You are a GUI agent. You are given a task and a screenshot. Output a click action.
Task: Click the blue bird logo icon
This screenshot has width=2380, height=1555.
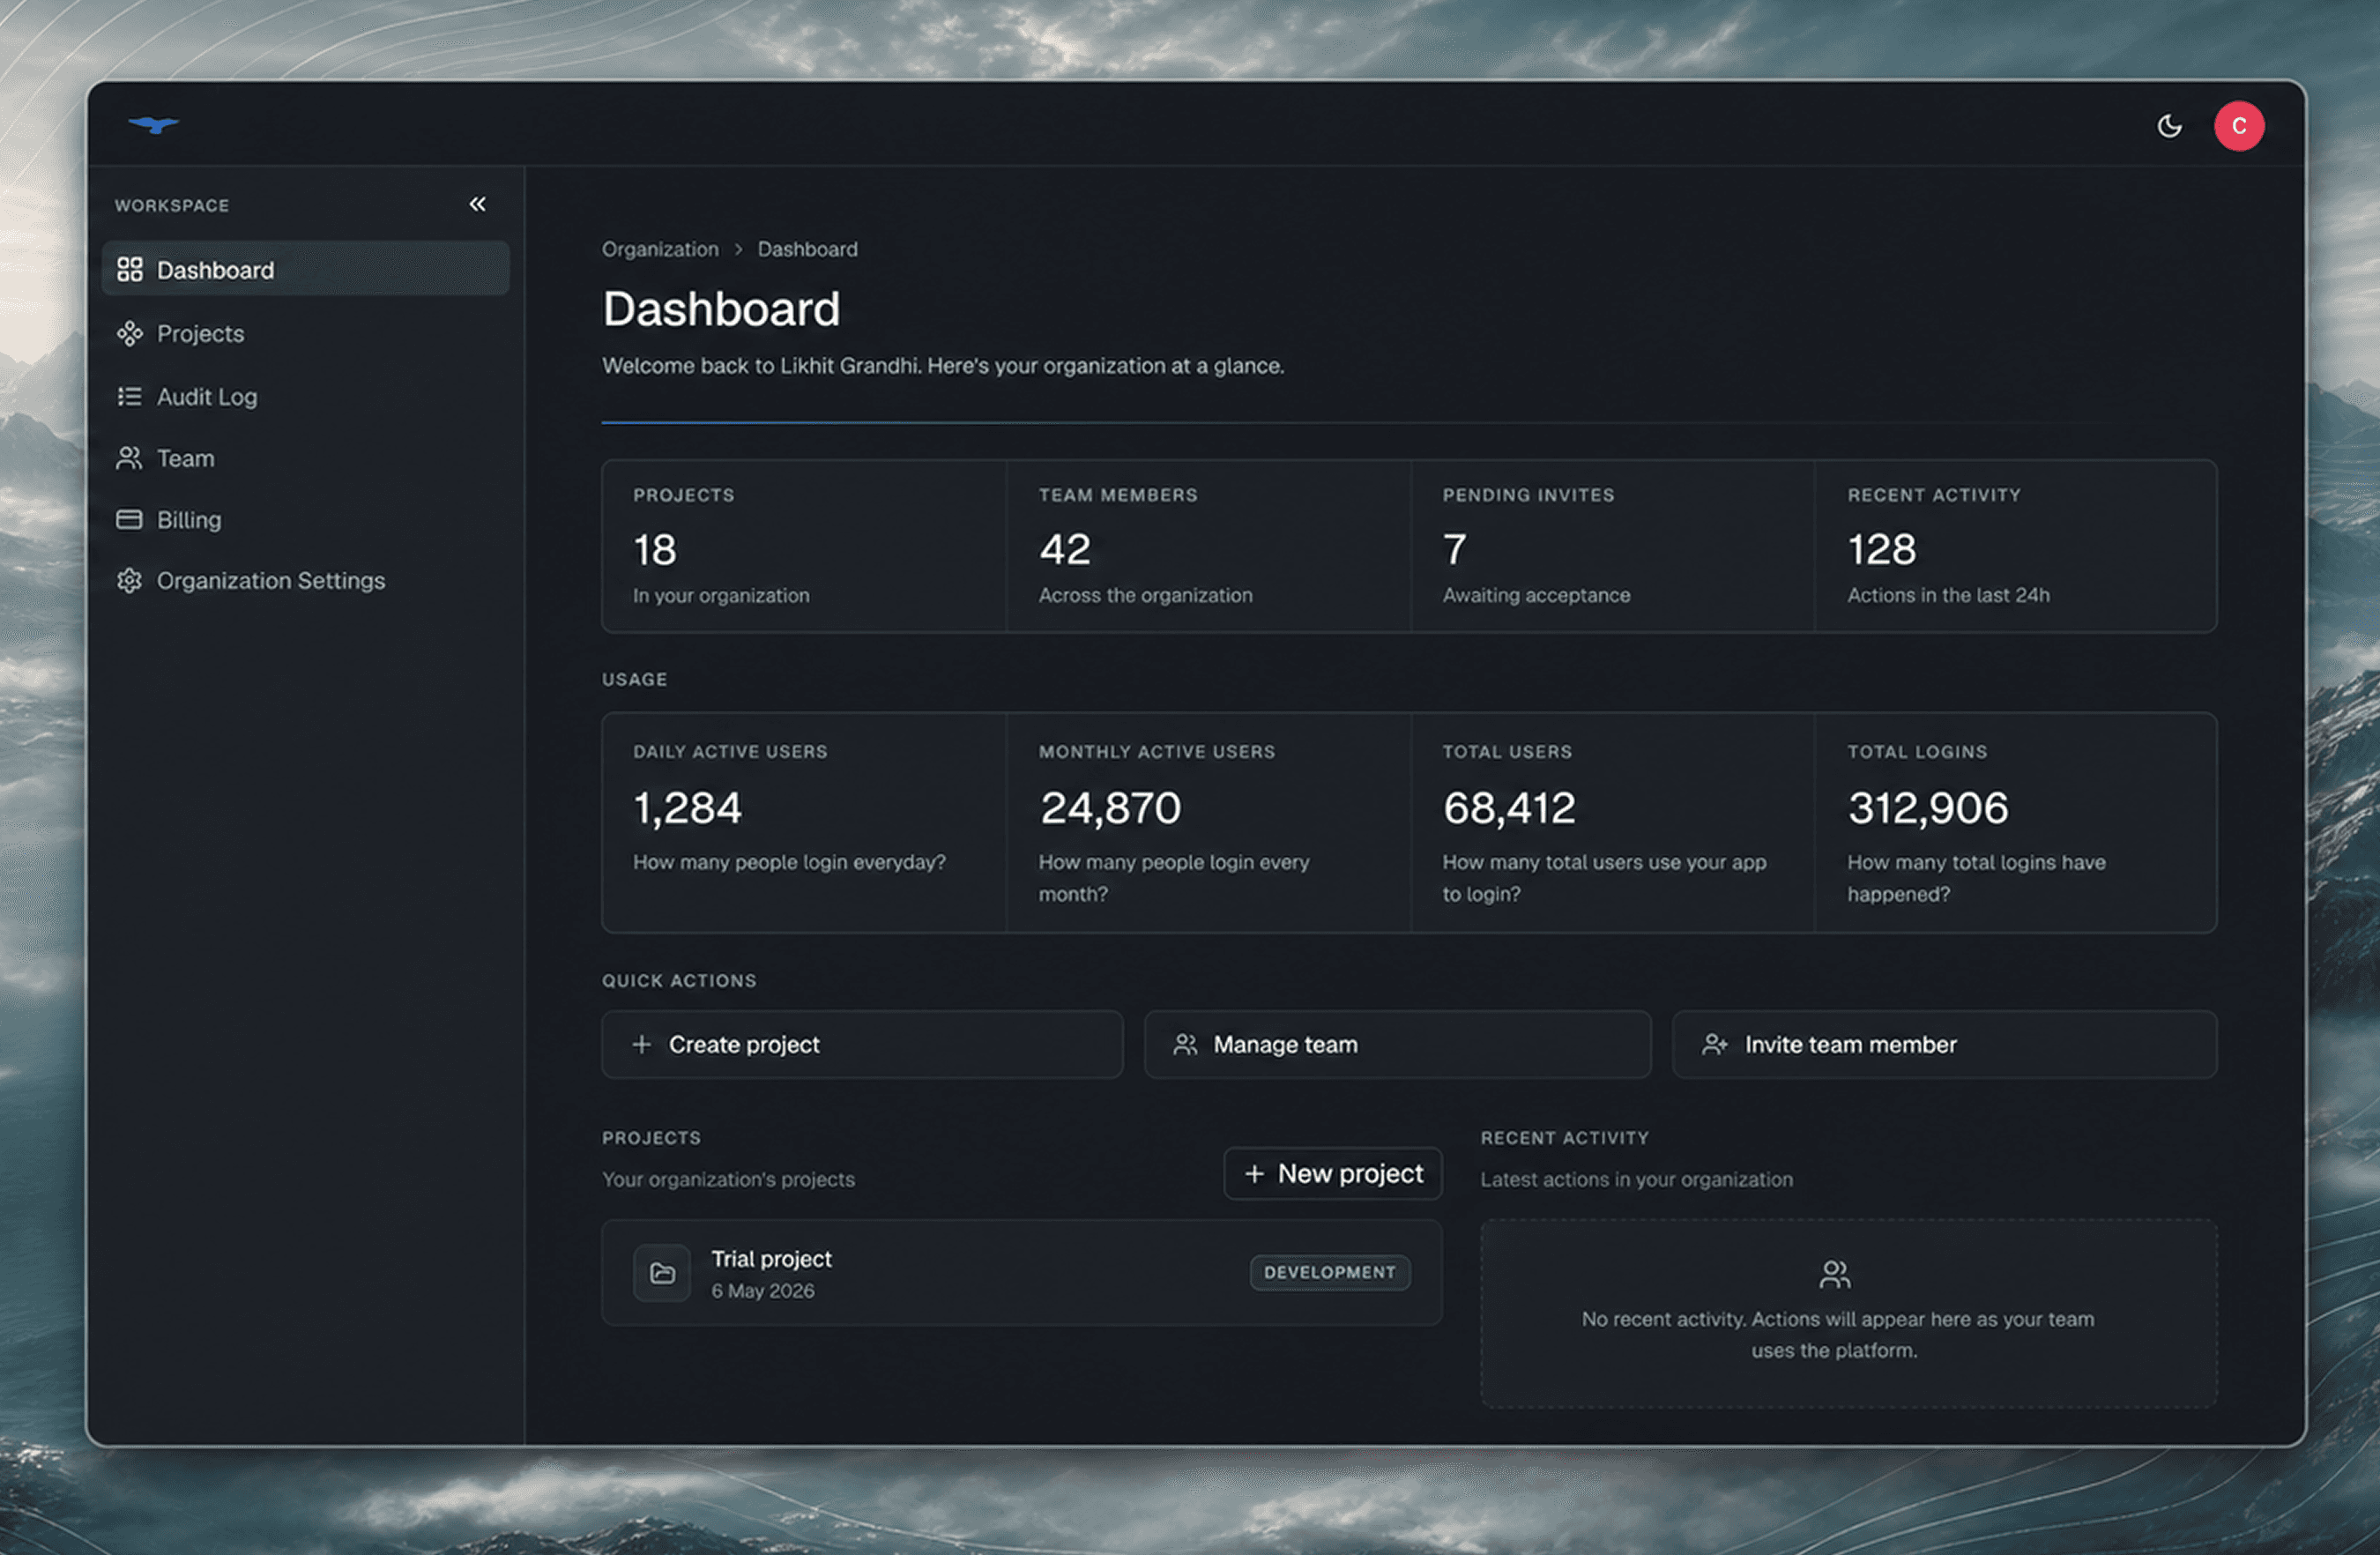[x=153, y=125]
